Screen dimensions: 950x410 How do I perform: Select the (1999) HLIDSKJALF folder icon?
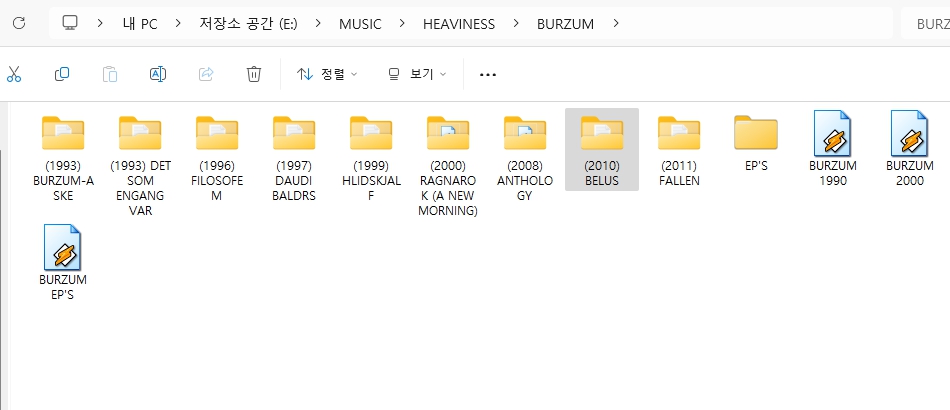point(371,133)
